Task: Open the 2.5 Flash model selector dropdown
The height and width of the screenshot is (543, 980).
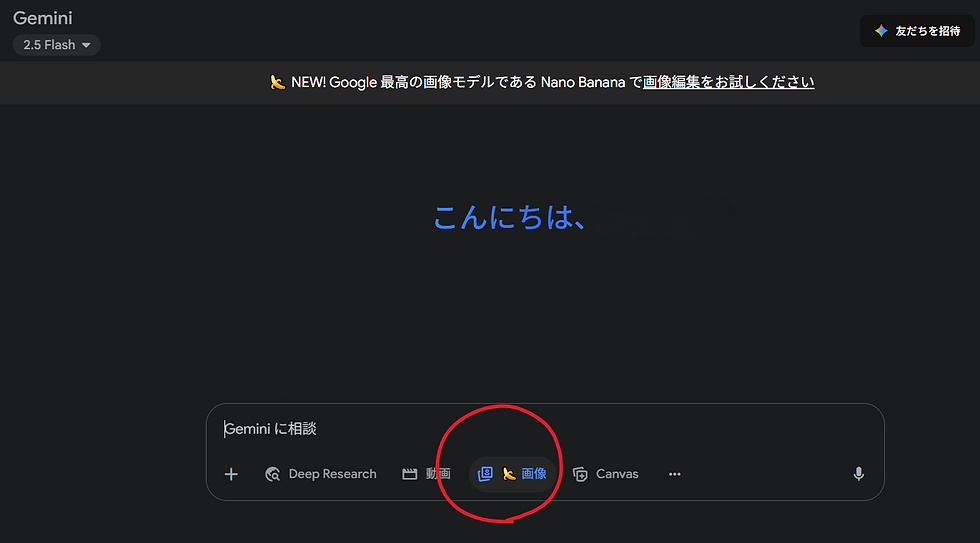Action: pos(56,45)
